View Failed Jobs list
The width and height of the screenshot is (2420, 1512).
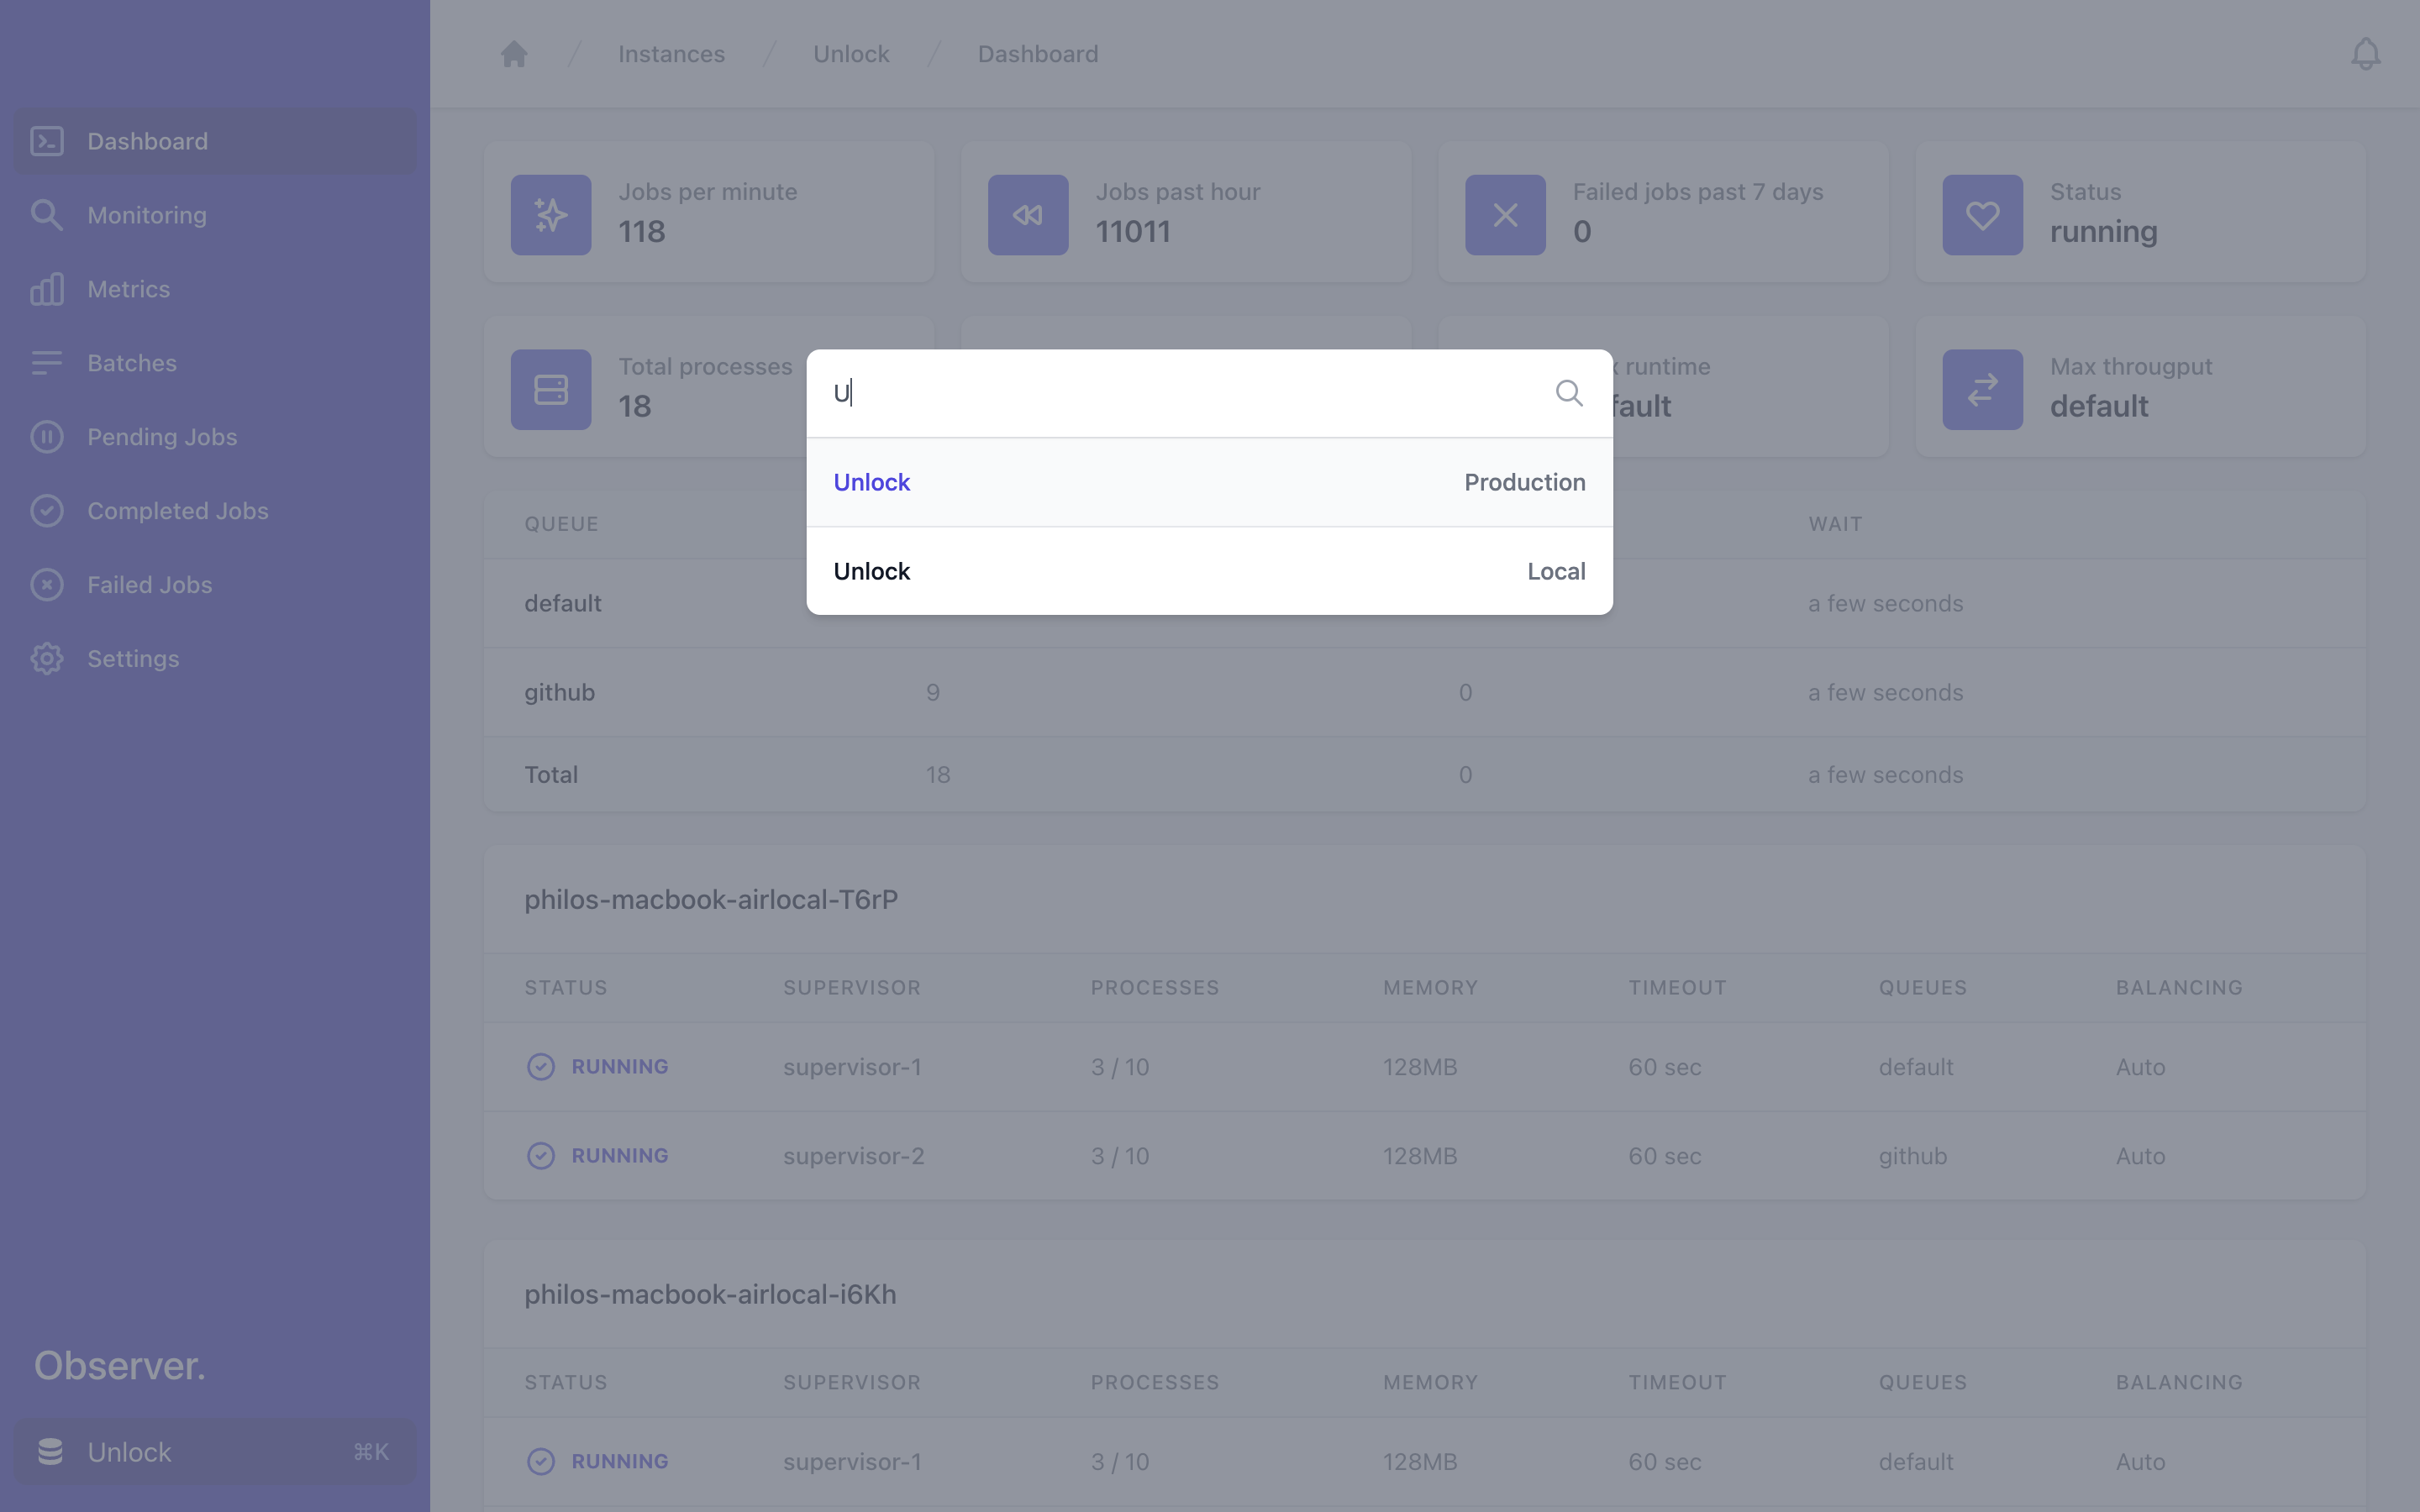tap(149, 585)
